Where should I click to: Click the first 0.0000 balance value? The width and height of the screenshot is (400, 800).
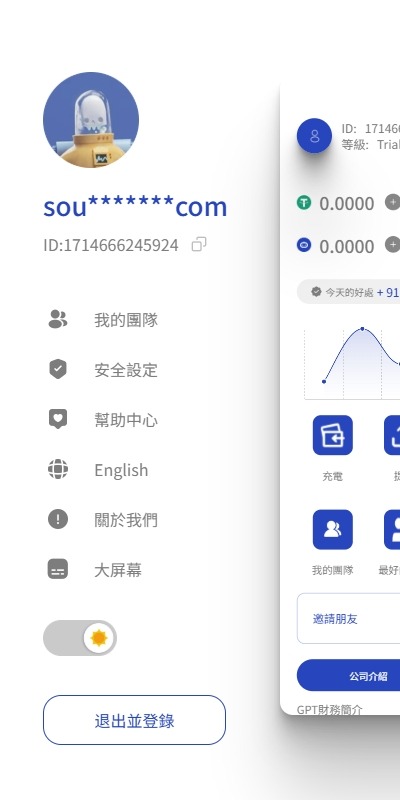(347, 204)
